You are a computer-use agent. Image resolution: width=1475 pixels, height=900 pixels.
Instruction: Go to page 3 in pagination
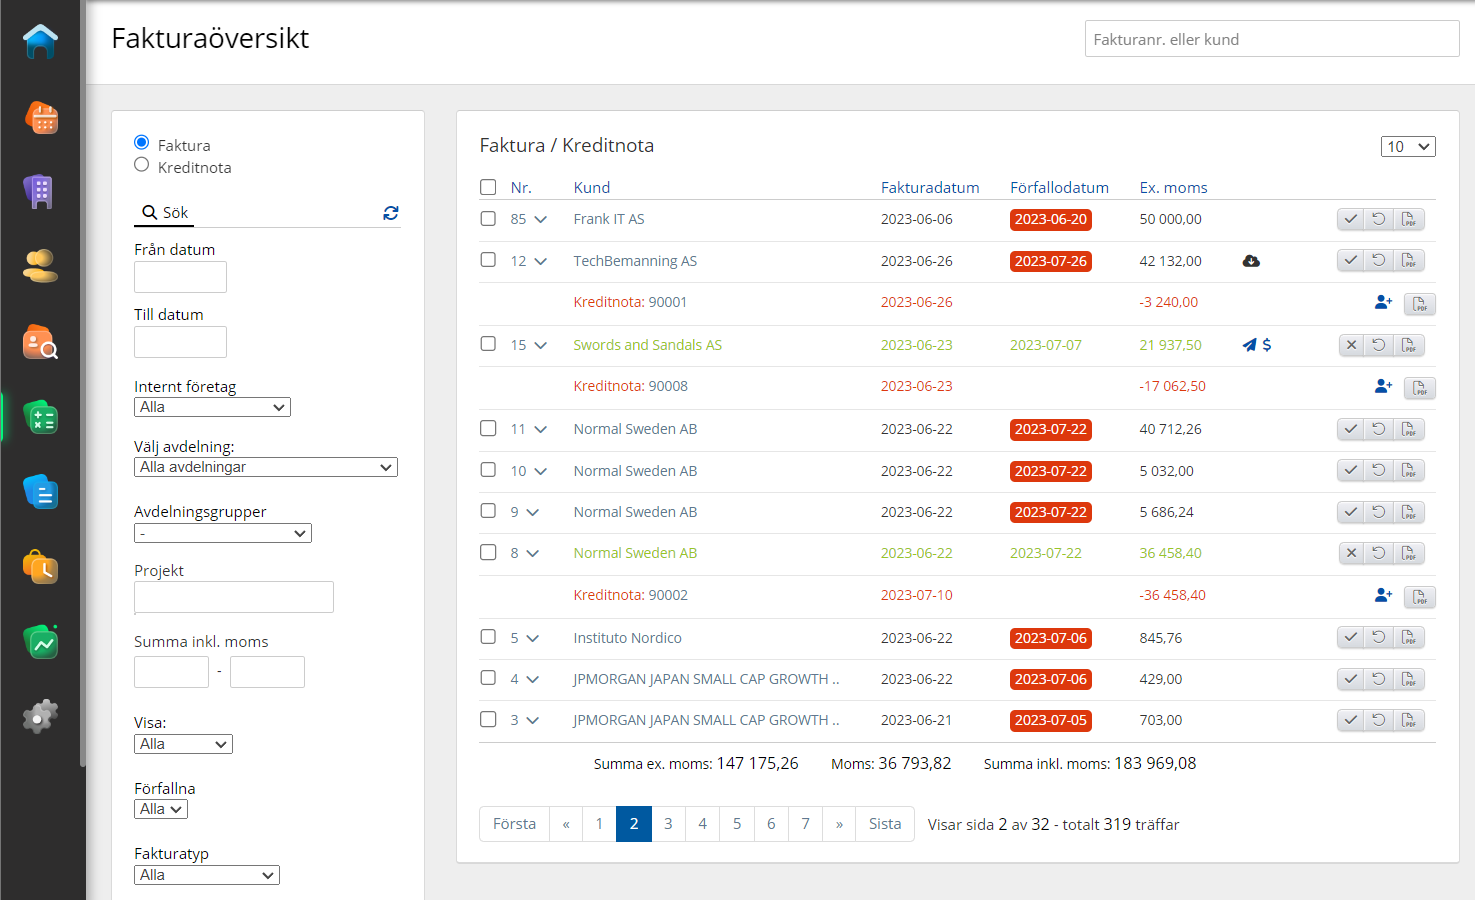[x=668, y=824]
